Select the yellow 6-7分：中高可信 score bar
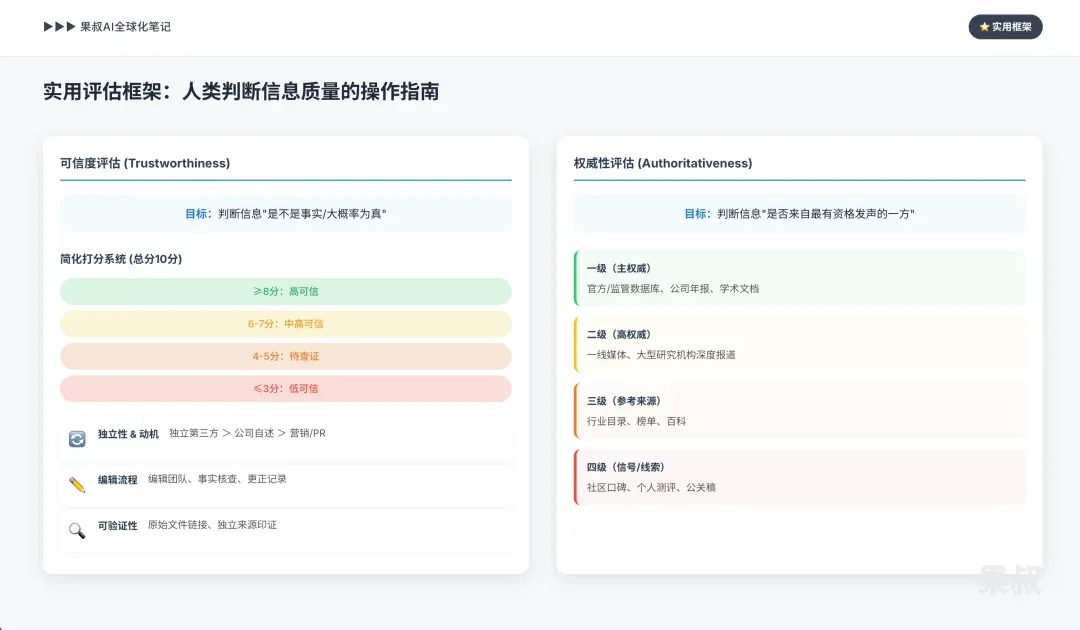 tap(285, 324)
